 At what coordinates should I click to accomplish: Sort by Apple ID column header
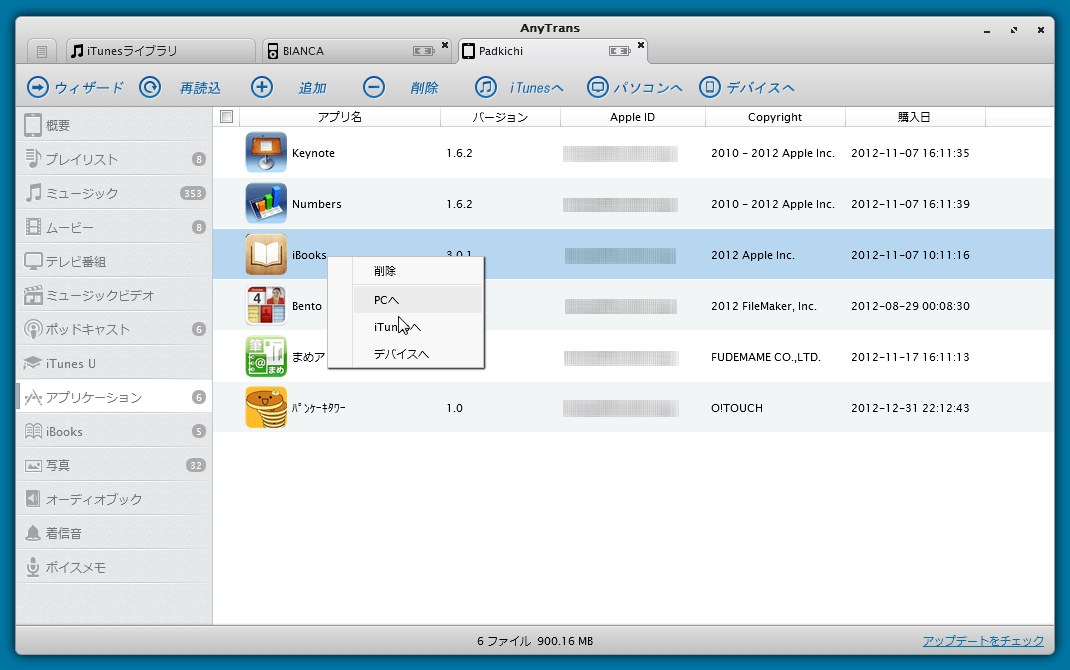[x=633, y=117]
